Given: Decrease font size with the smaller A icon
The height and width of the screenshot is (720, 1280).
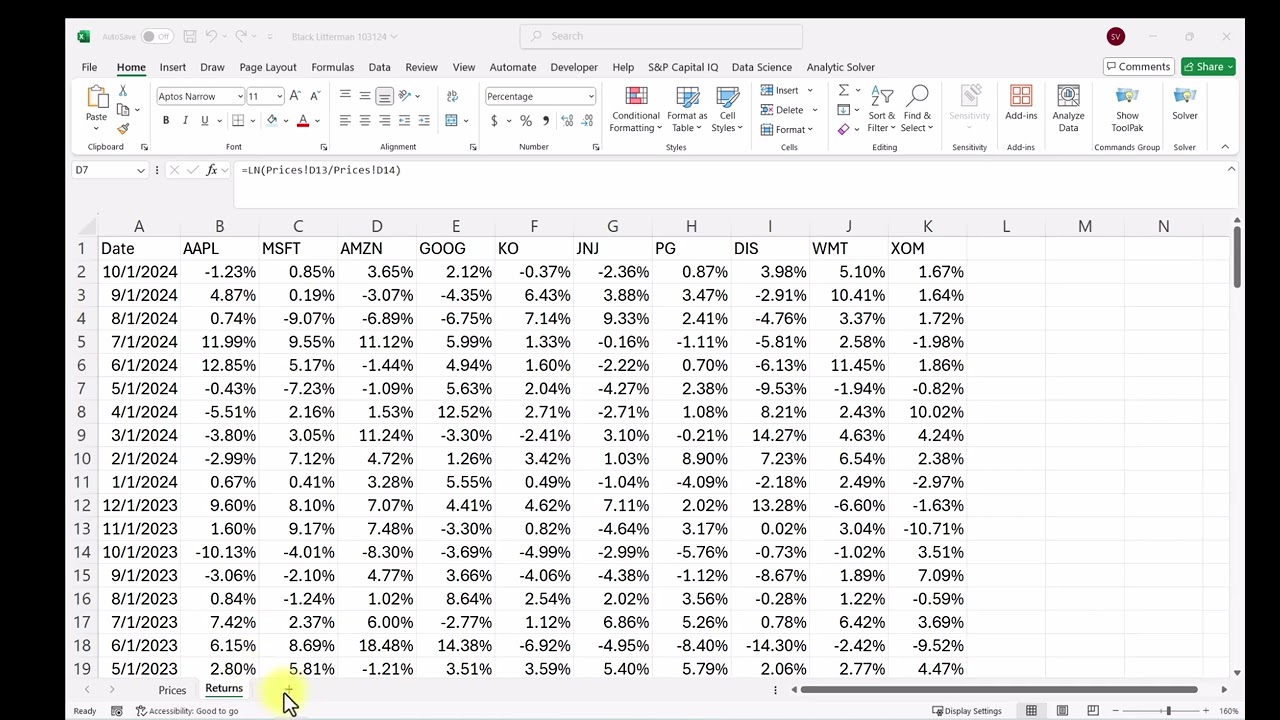Looking at the screenshot, I should [x=315, y=96].
